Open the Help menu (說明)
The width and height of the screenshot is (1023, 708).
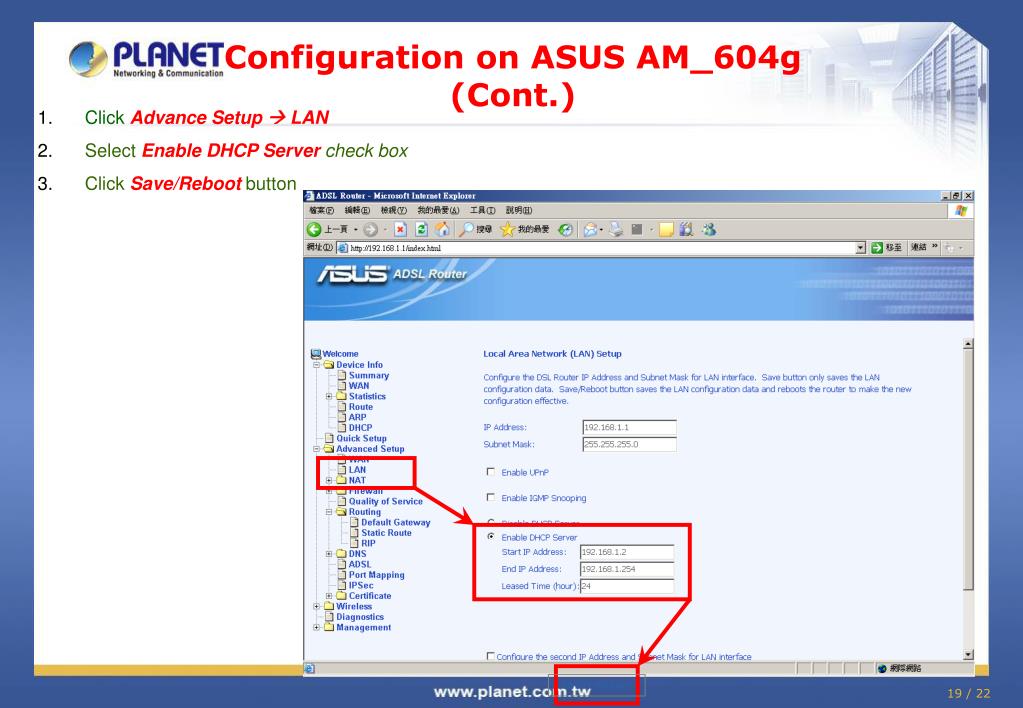click(x=519, y=210)
